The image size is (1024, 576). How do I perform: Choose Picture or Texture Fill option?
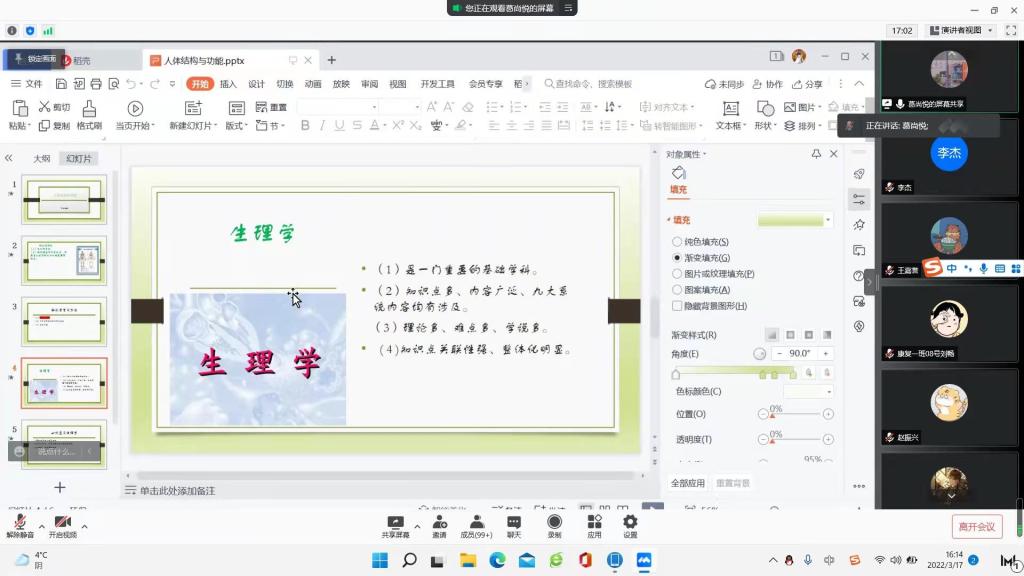tap(677, 274)
